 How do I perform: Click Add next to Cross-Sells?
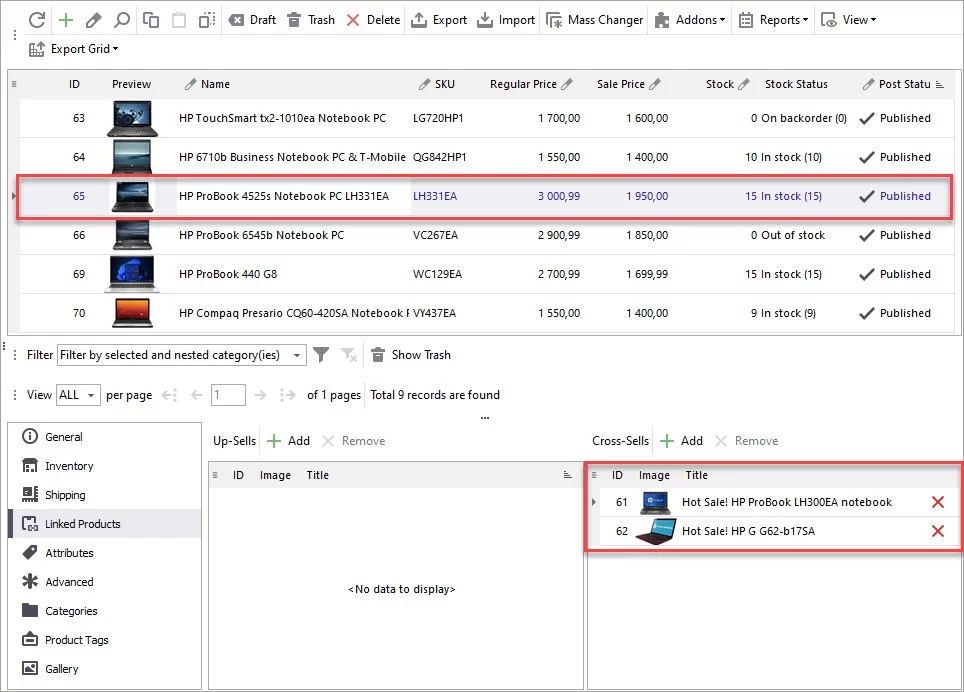[681, 441]
